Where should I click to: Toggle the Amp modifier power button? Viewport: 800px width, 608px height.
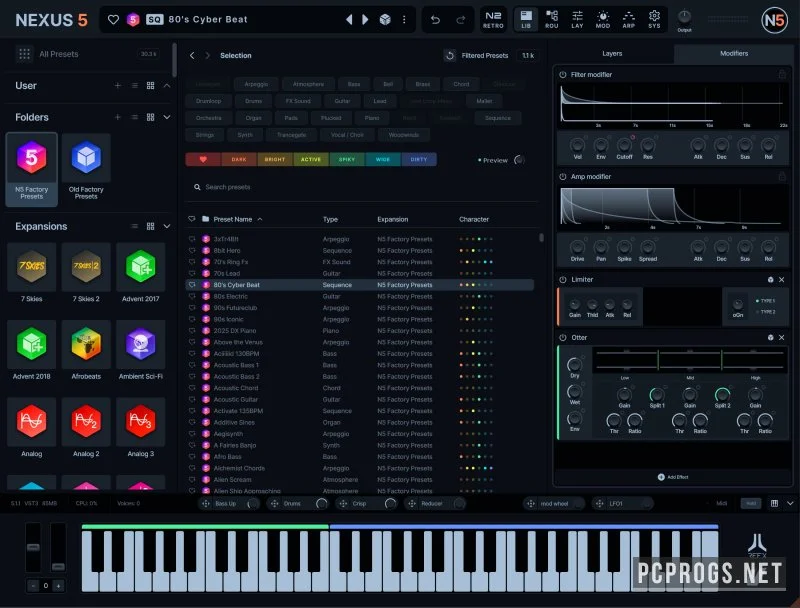pos(563,176)
